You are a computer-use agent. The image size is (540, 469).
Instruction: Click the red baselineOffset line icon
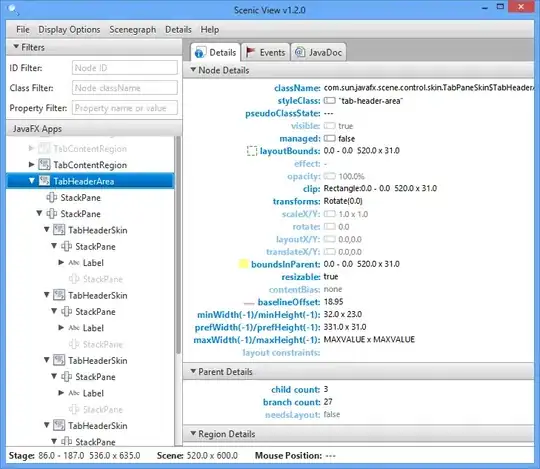pyautogui.click(x=249, y=303)
